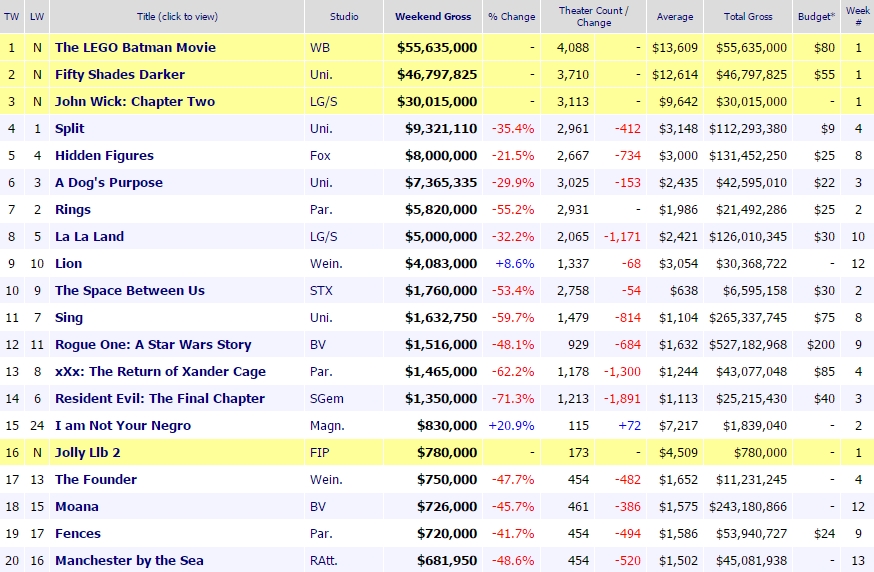Sort by Title (click to view) header
The height and width of the screenshot is (572, 874).
(177, 17)
